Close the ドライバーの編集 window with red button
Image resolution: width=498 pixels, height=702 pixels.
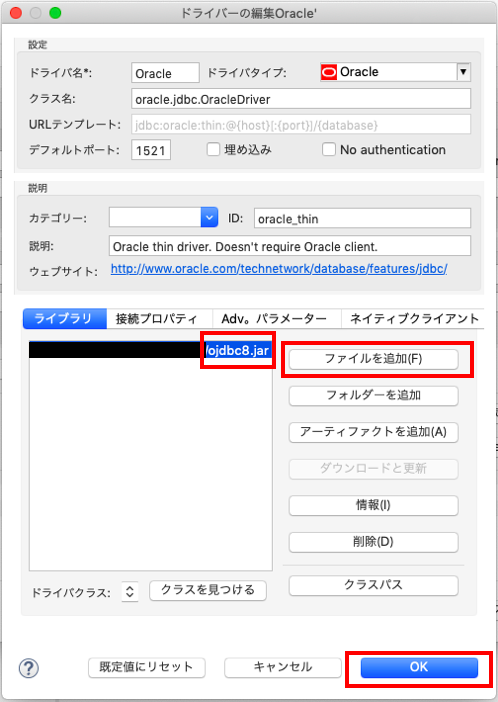point(16,13)
